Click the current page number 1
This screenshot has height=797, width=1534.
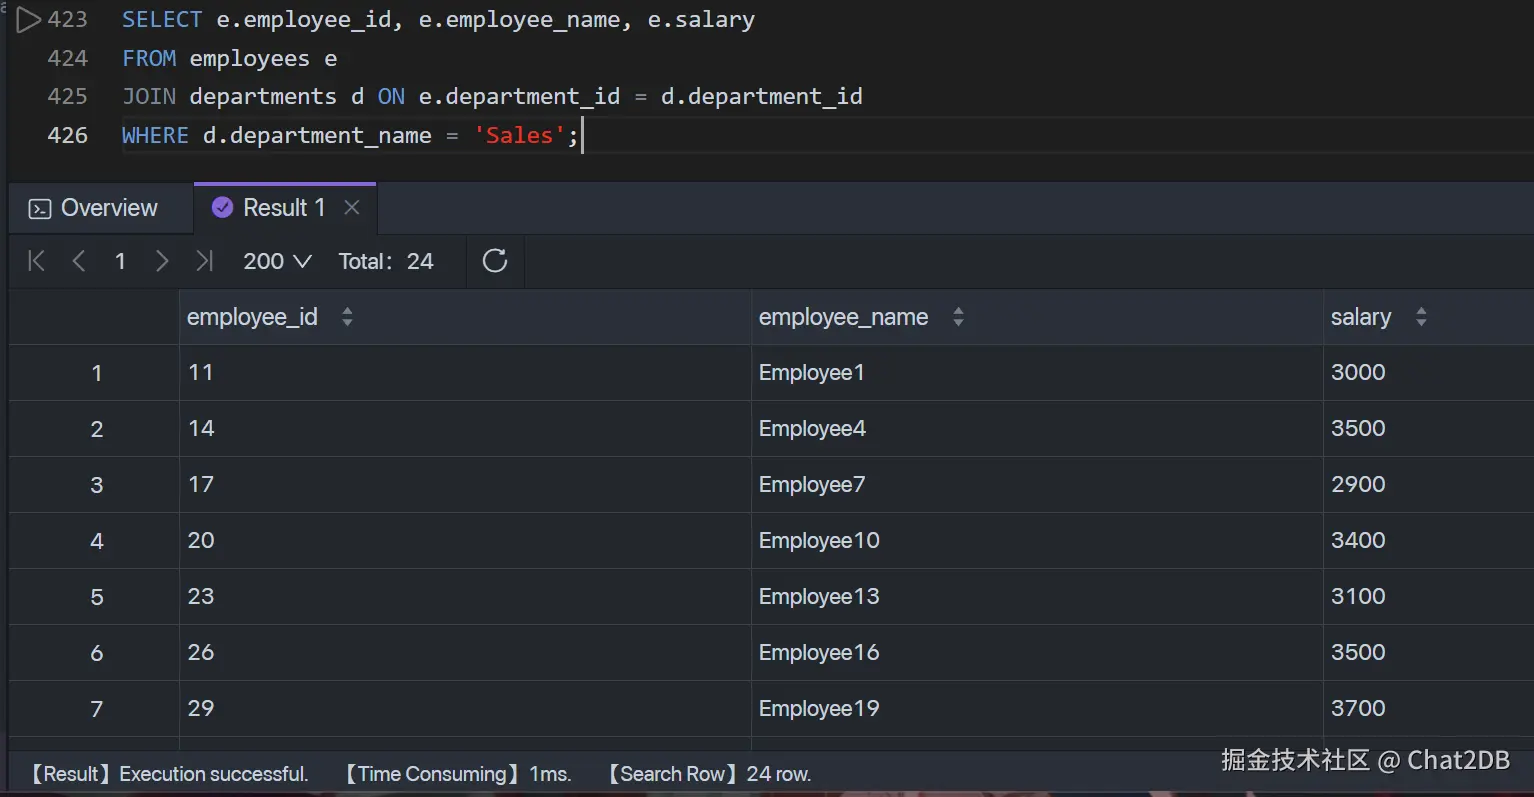(120, 261)
